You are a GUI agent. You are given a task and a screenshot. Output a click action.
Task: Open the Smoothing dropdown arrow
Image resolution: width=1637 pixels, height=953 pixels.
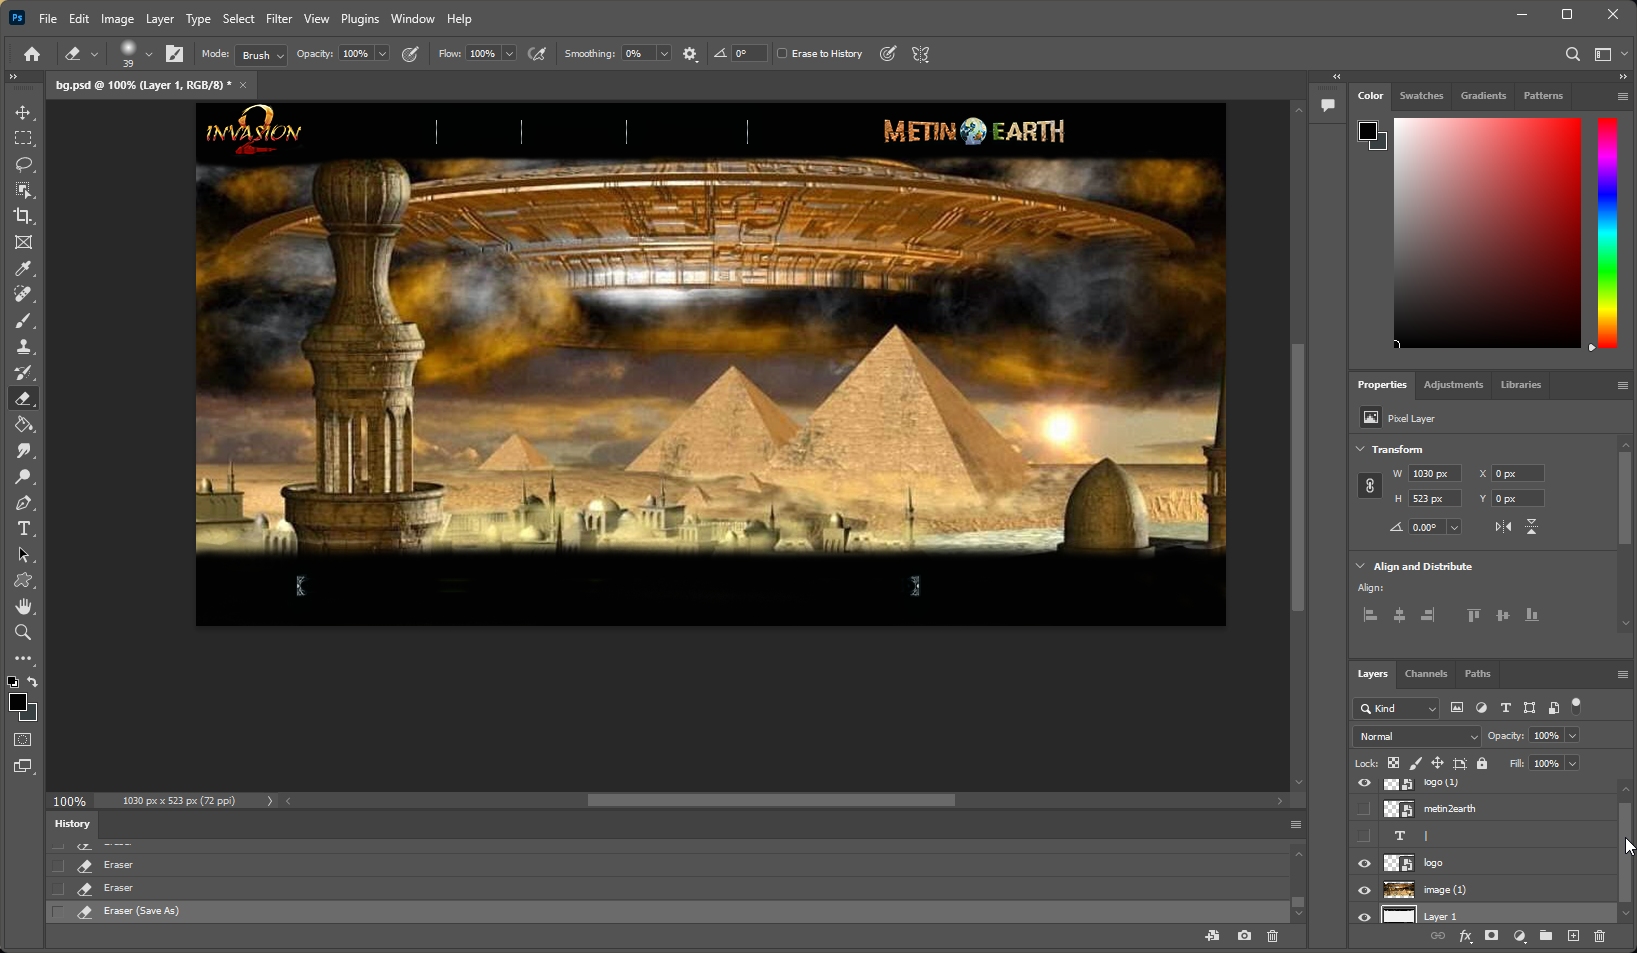click(663, 54)
